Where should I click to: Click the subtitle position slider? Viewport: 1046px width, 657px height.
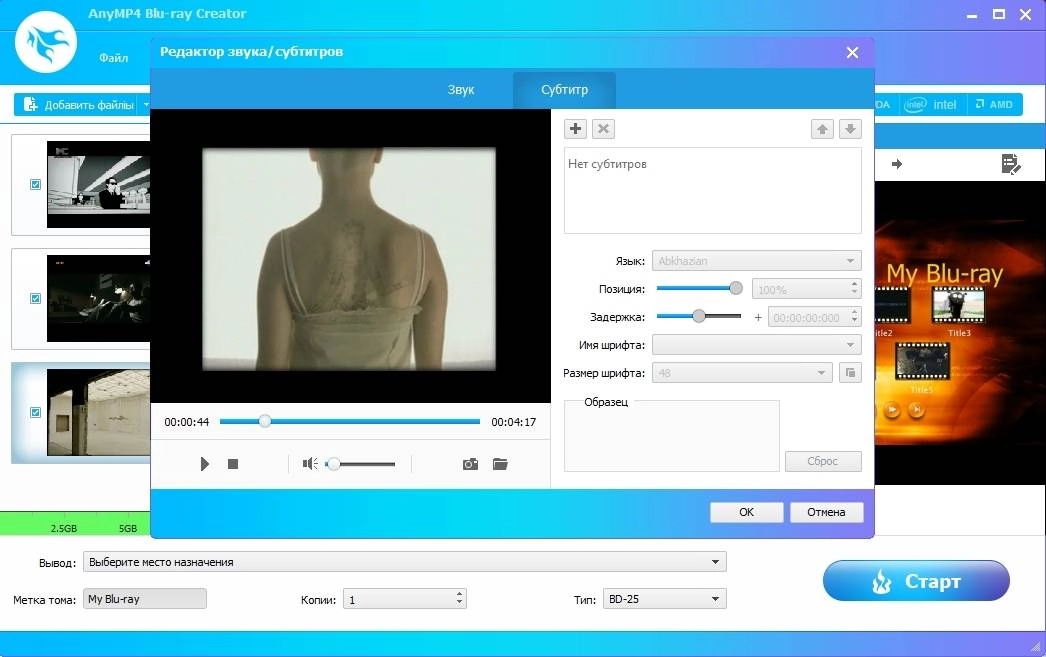(699, 288)
